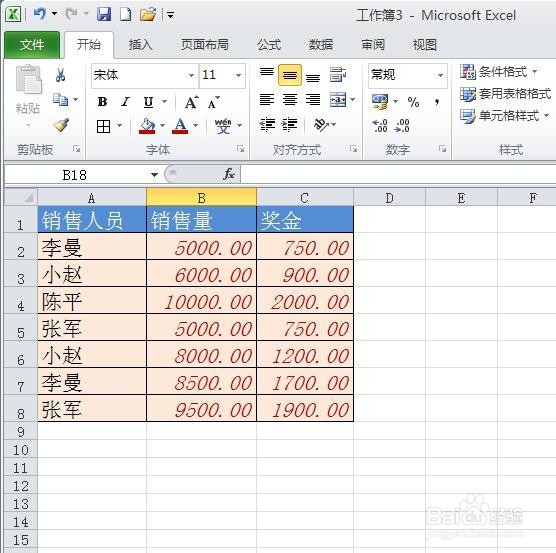Toggle Center horizontal alignment
Image resolution: width=556 pixels, height=553 pixels.
coord(290,100)
